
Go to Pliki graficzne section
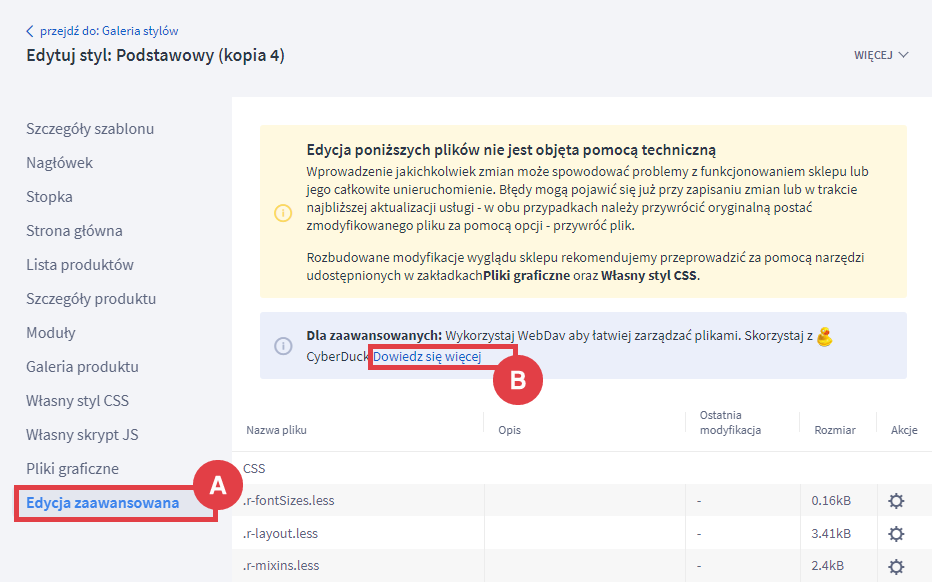[72, 469]
